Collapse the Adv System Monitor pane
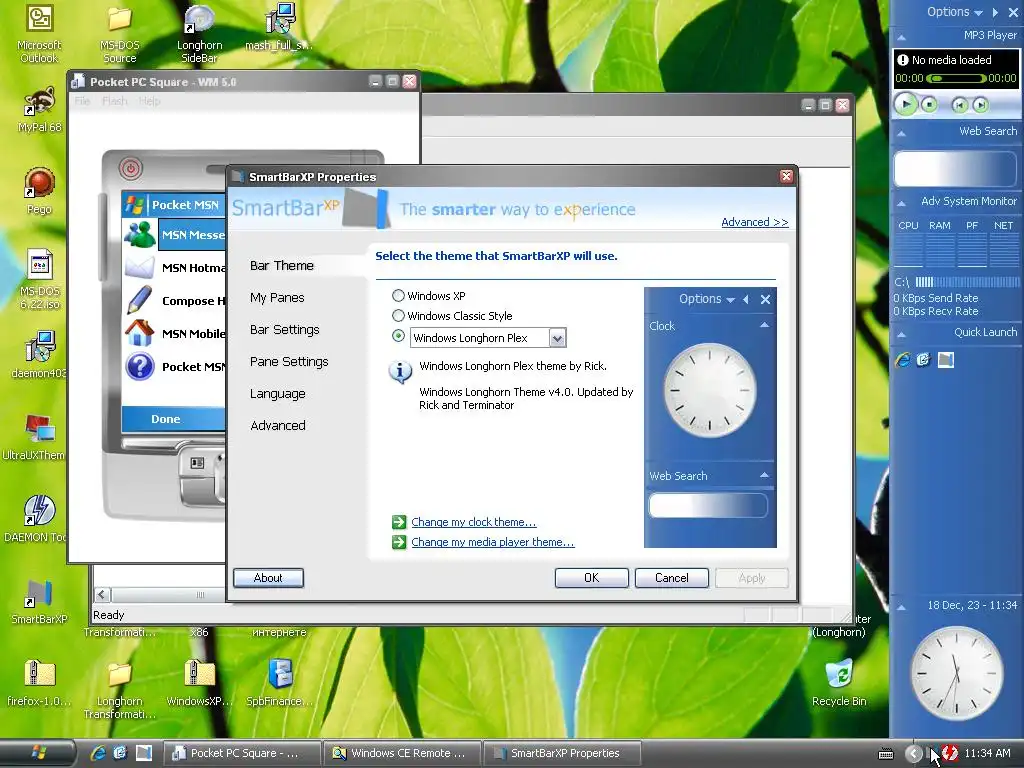This screenshot has width=1024, height=768. (x=901, y=203)
